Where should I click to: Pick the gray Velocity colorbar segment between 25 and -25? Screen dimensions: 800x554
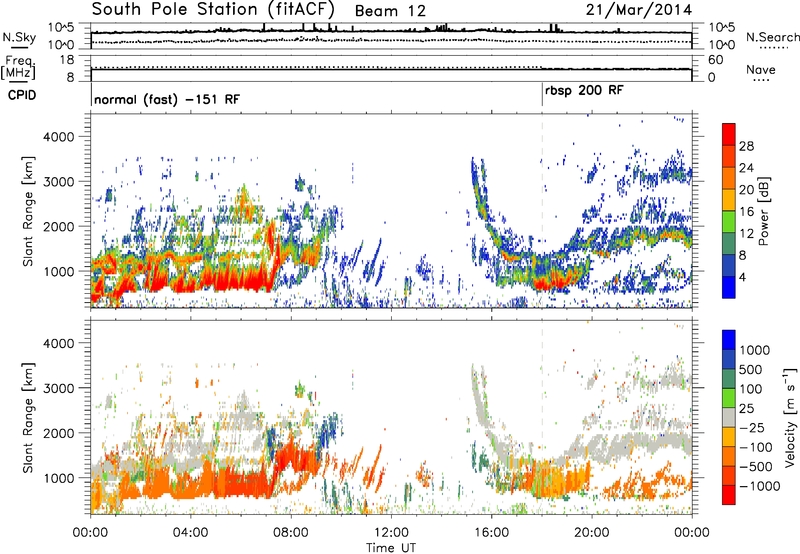pos(729,417)
